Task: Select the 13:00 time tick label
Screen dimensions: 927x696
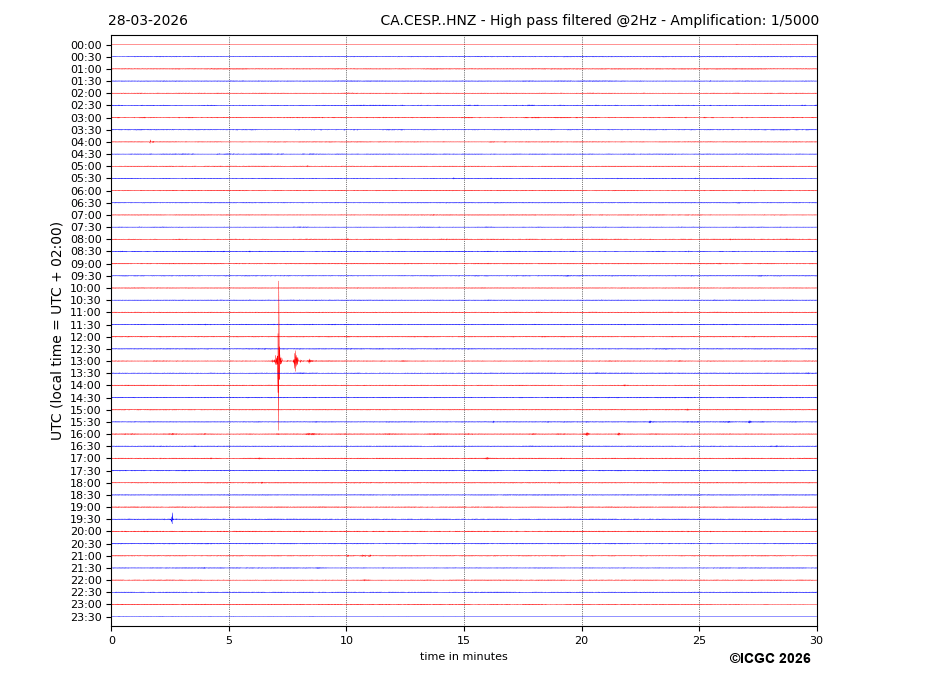Action: pyautogui.click(x=86, y=361)
